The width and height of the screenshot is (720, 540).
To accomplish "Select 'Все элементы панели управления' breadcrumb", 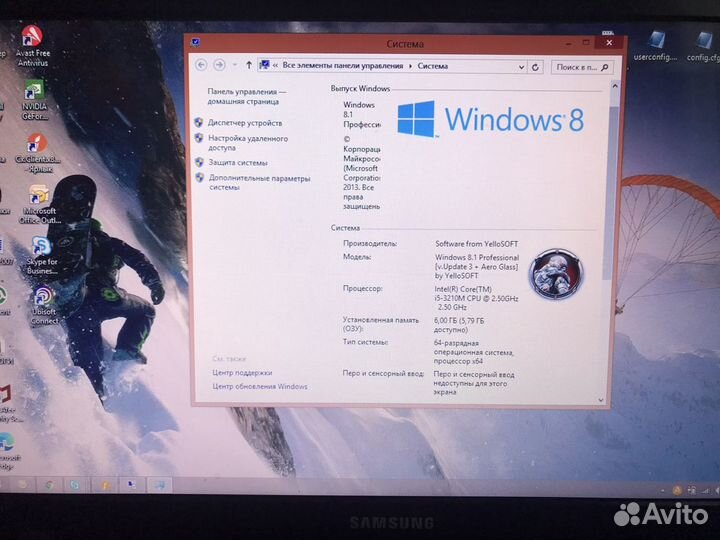I will point(343,66).
